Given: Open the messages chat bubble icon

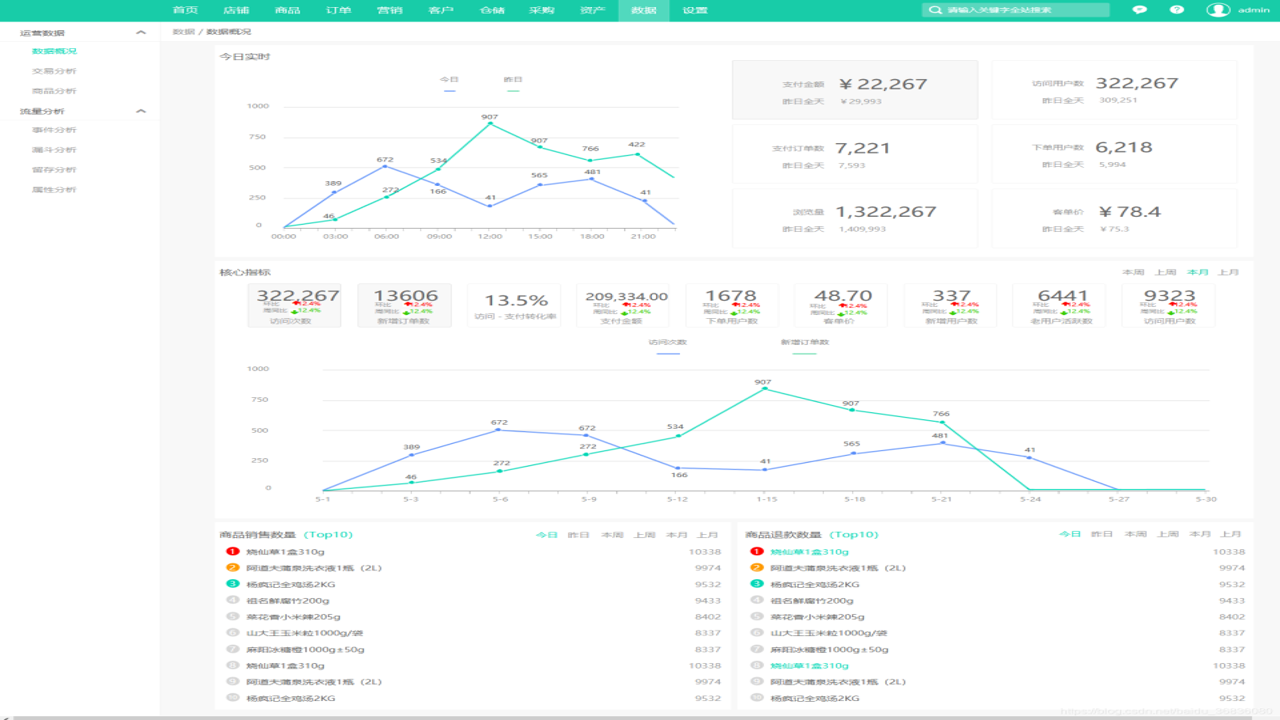Looking at the screenshot, I should (x=1139, y=10).
